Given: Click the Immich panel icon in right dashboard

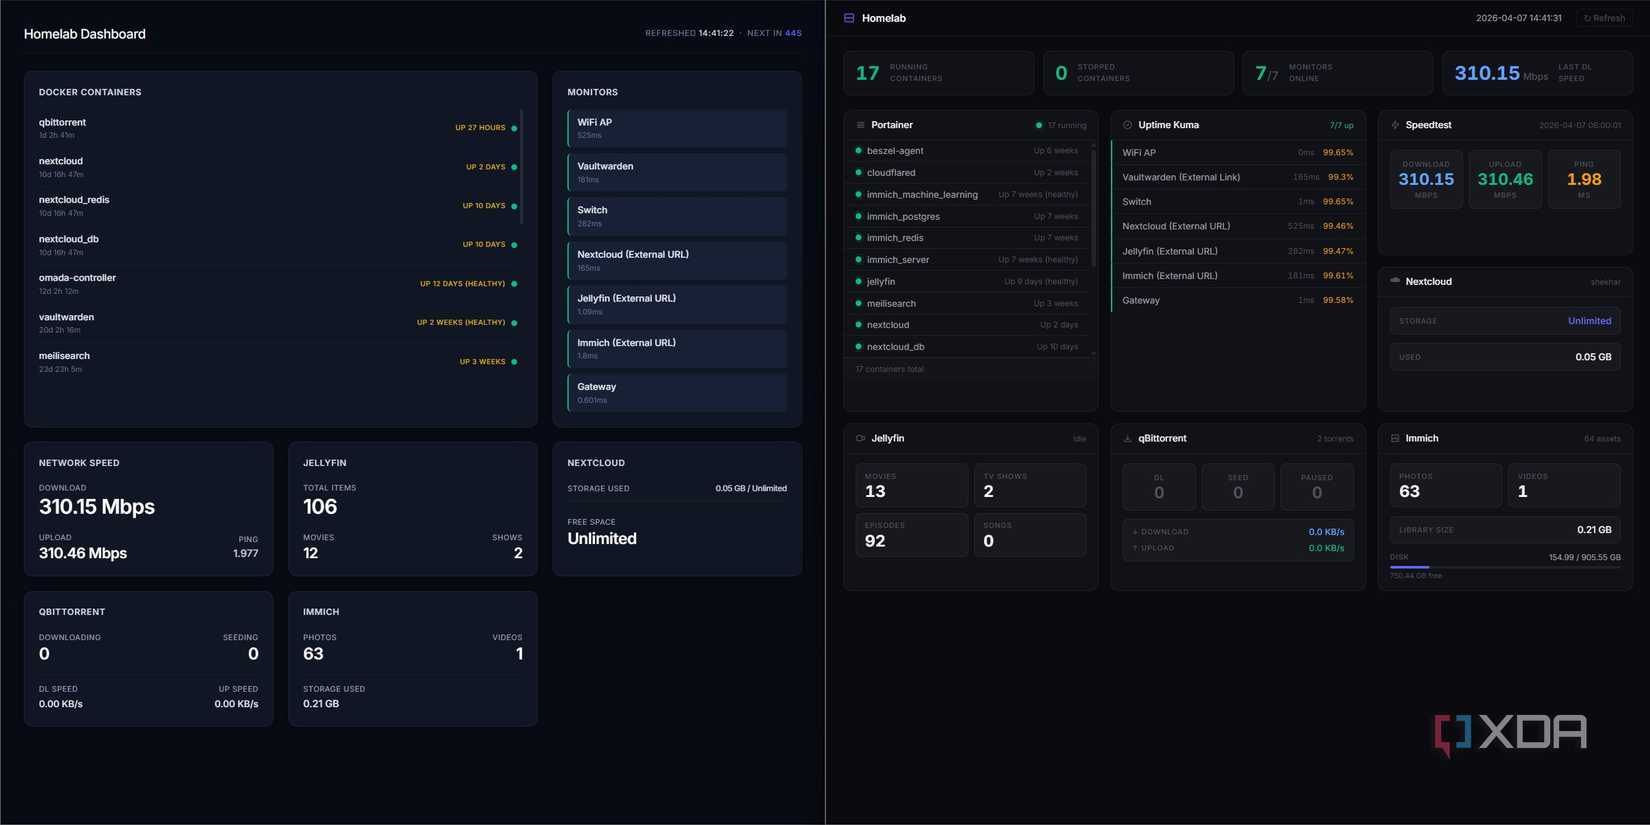Looking at the screenshot, I should point(1395,438).
